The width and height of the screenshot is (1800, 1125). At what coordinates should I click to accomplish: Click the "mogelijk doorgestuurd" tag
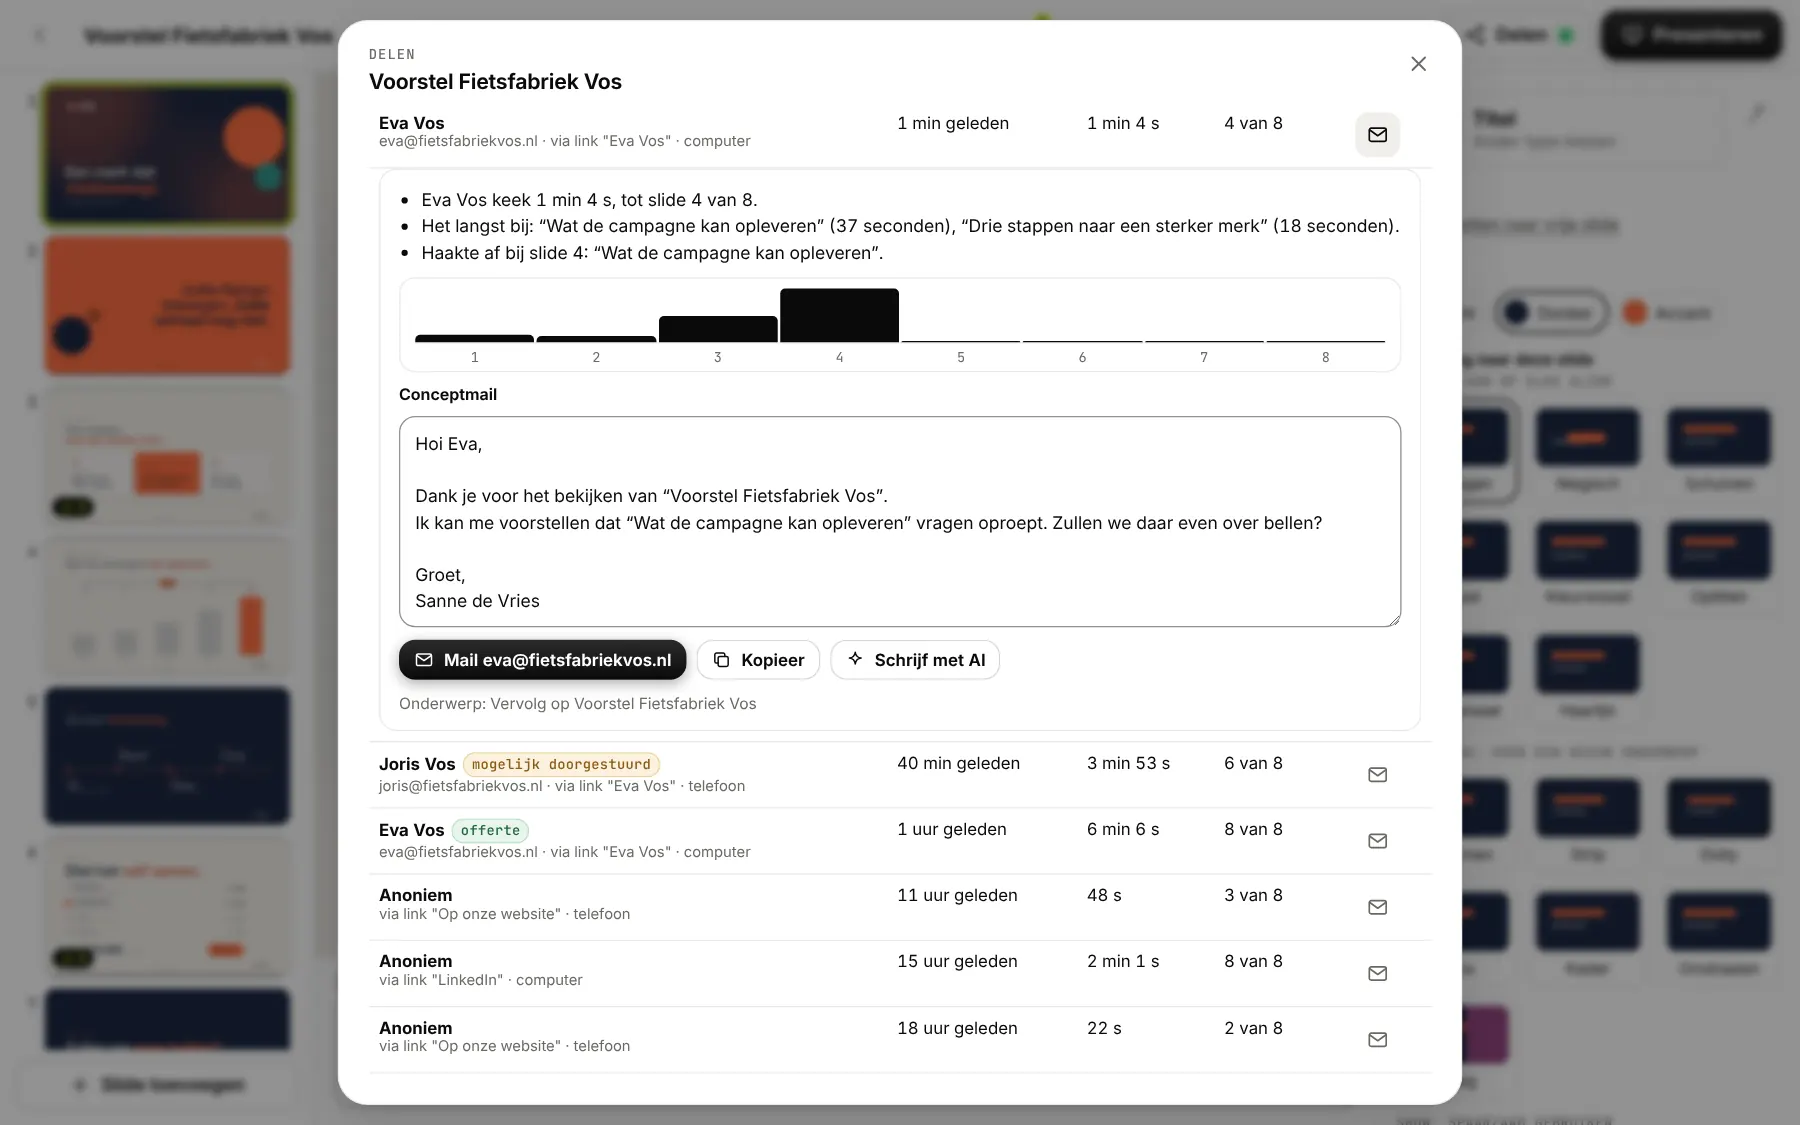[x=561, y=765]
